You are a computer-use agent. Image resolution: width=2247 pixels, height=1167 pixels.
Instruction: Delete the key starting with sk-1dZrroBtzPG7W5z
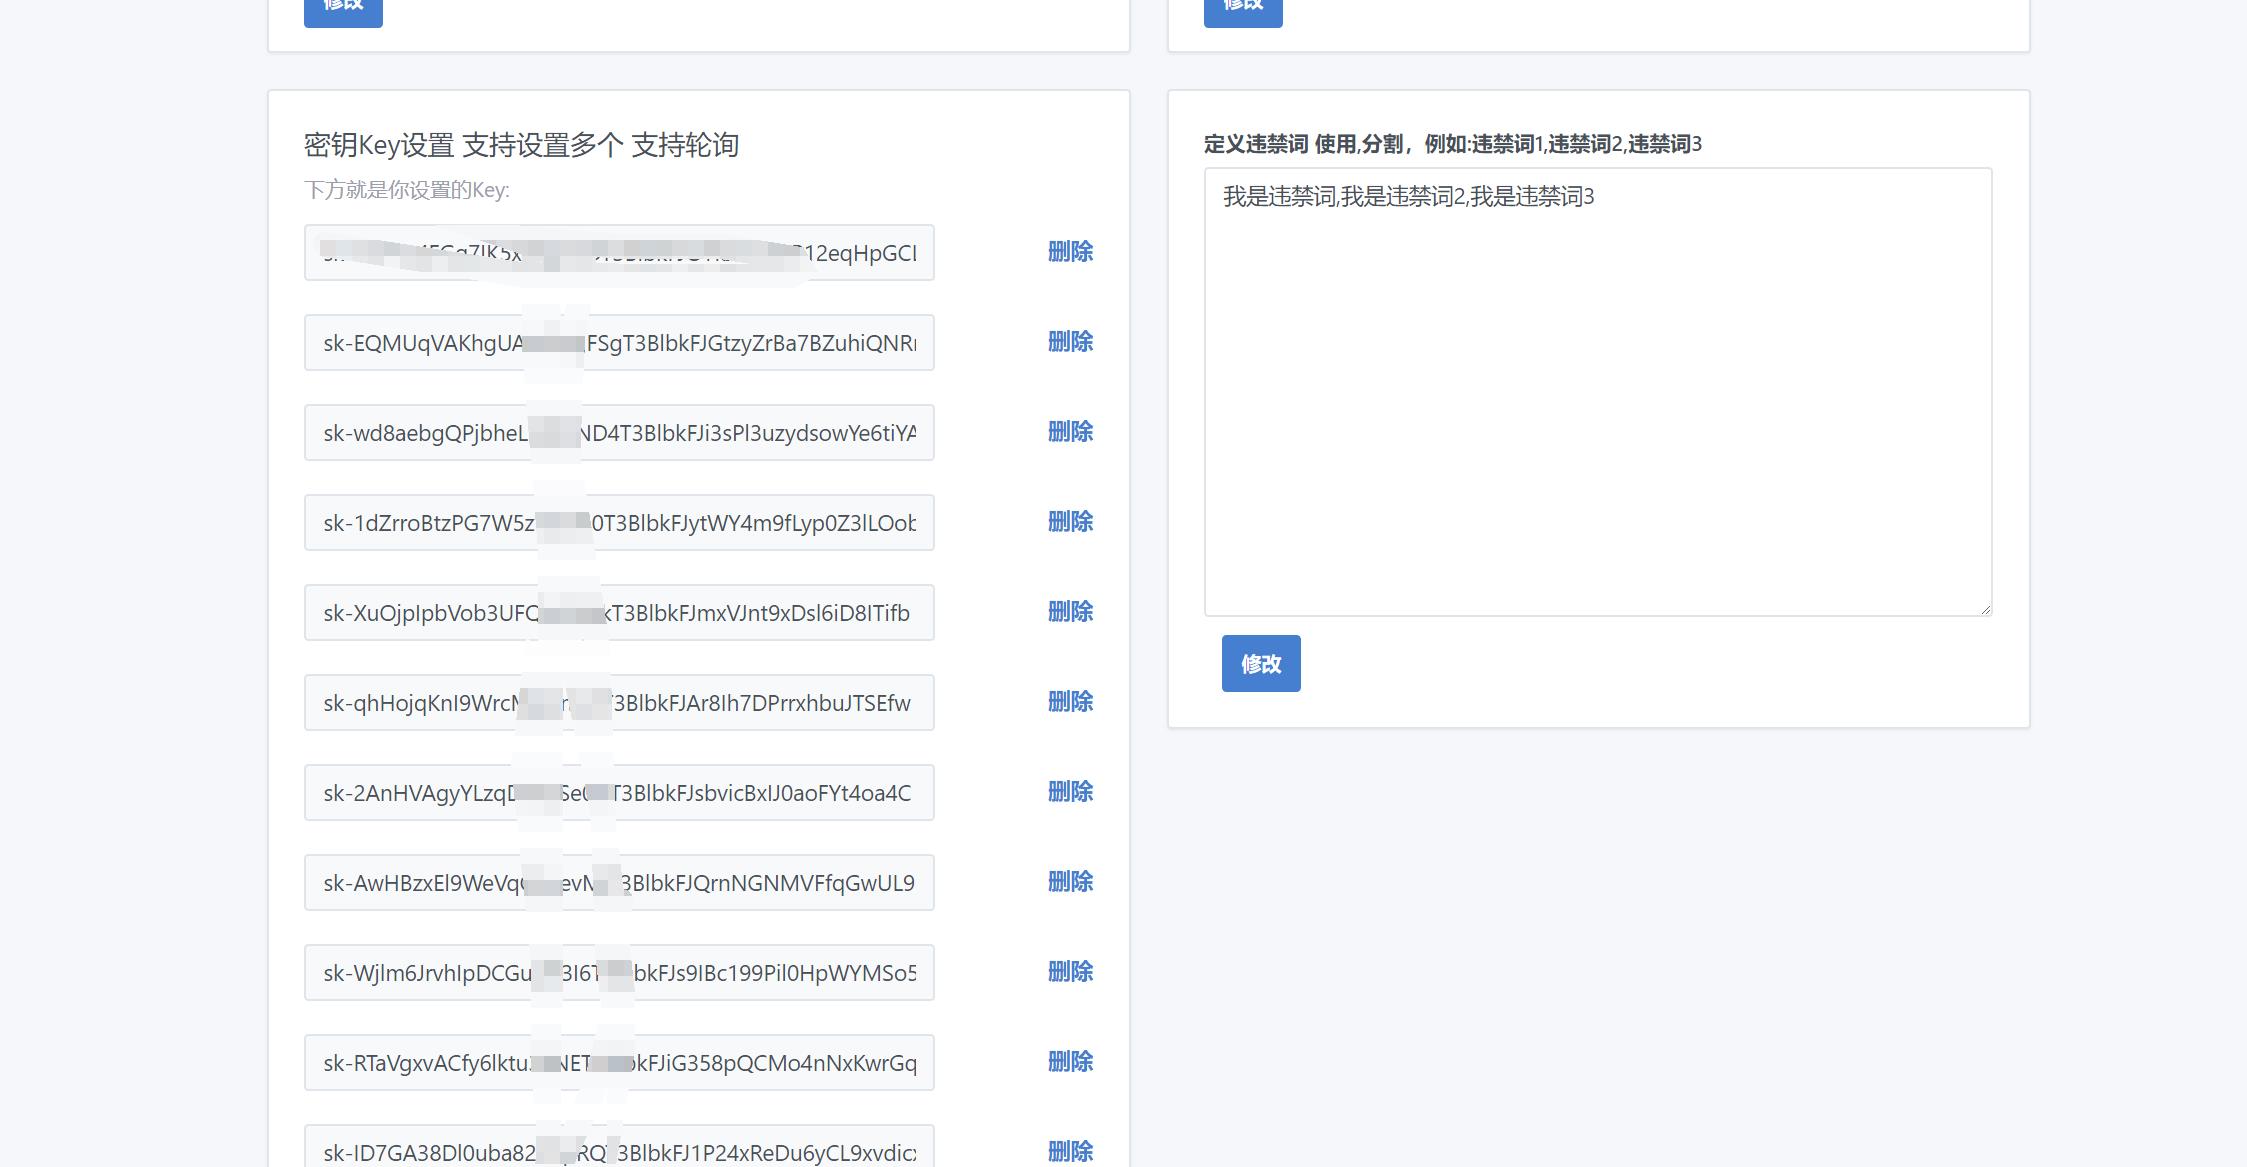(x=1070, y=522)
